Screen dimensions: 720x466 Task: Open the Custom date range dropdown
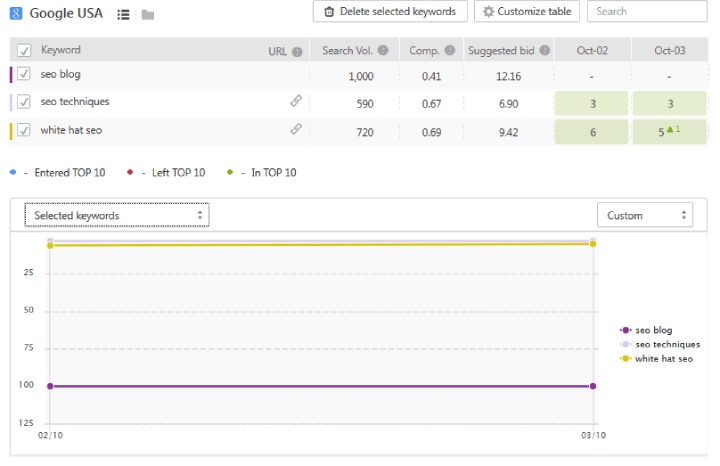pos(645,215)
